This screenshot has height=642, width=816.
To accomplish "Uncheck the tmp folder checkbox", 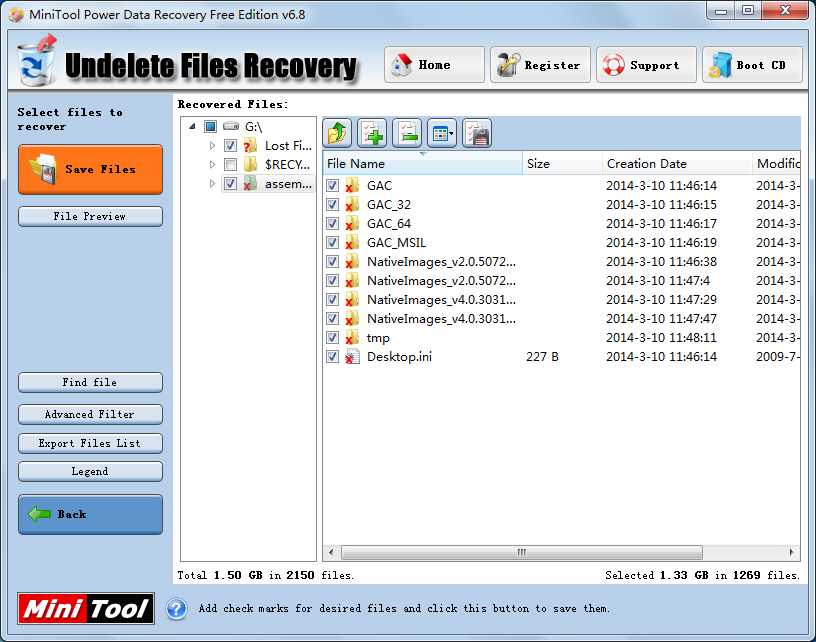I will (333, 338).
